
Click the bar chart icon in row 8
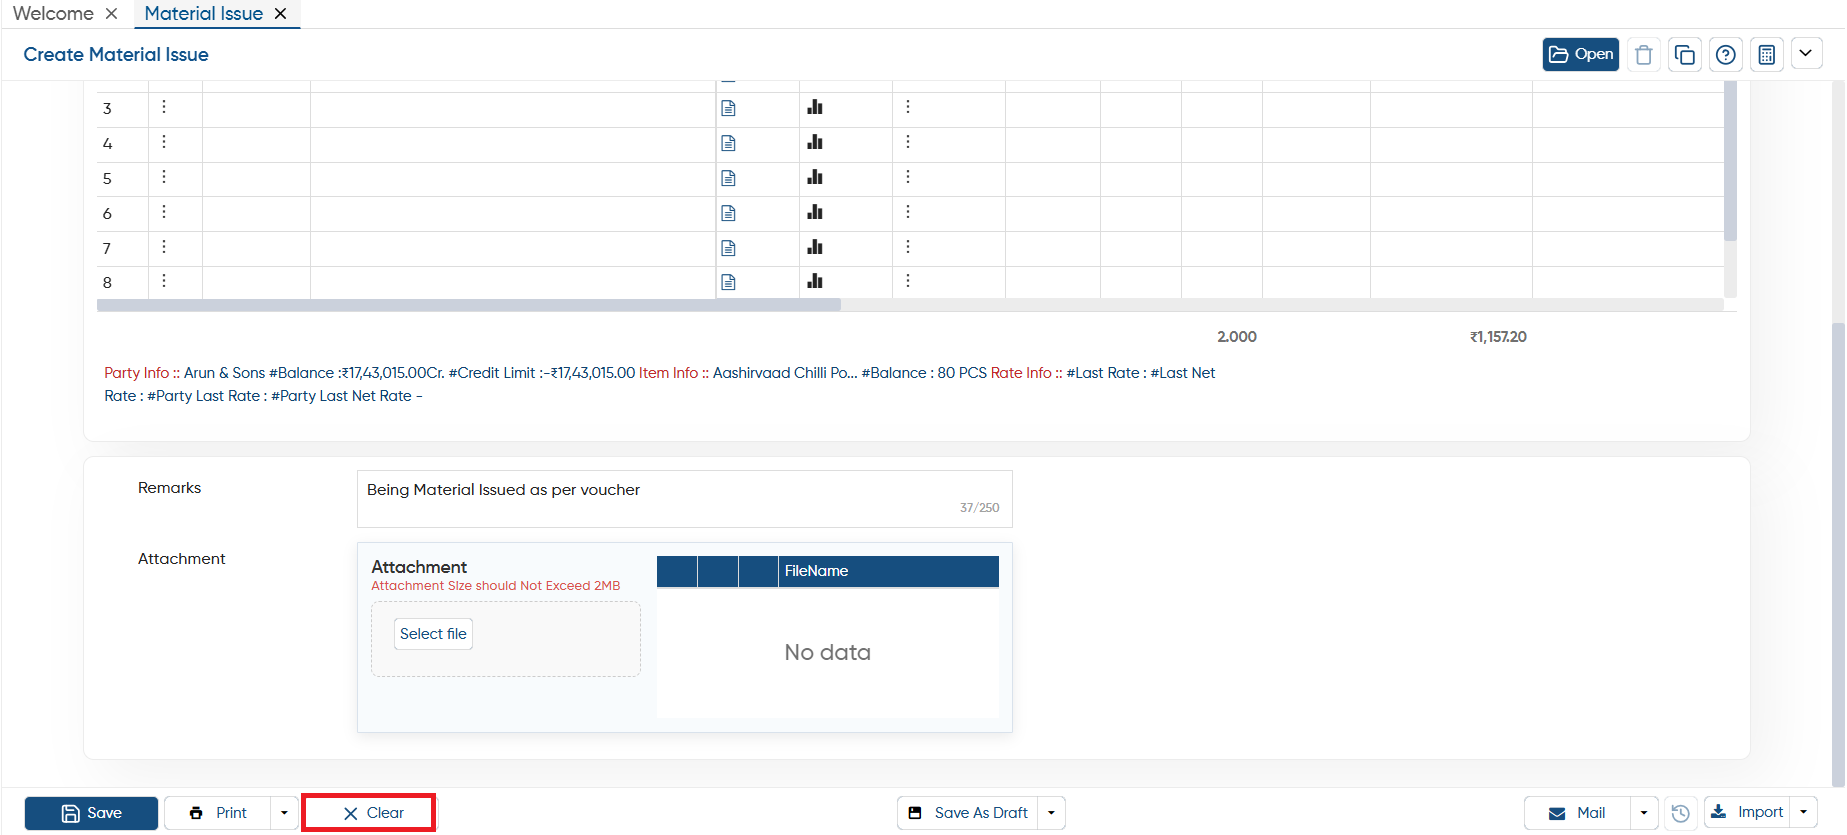tap(815, 281)
